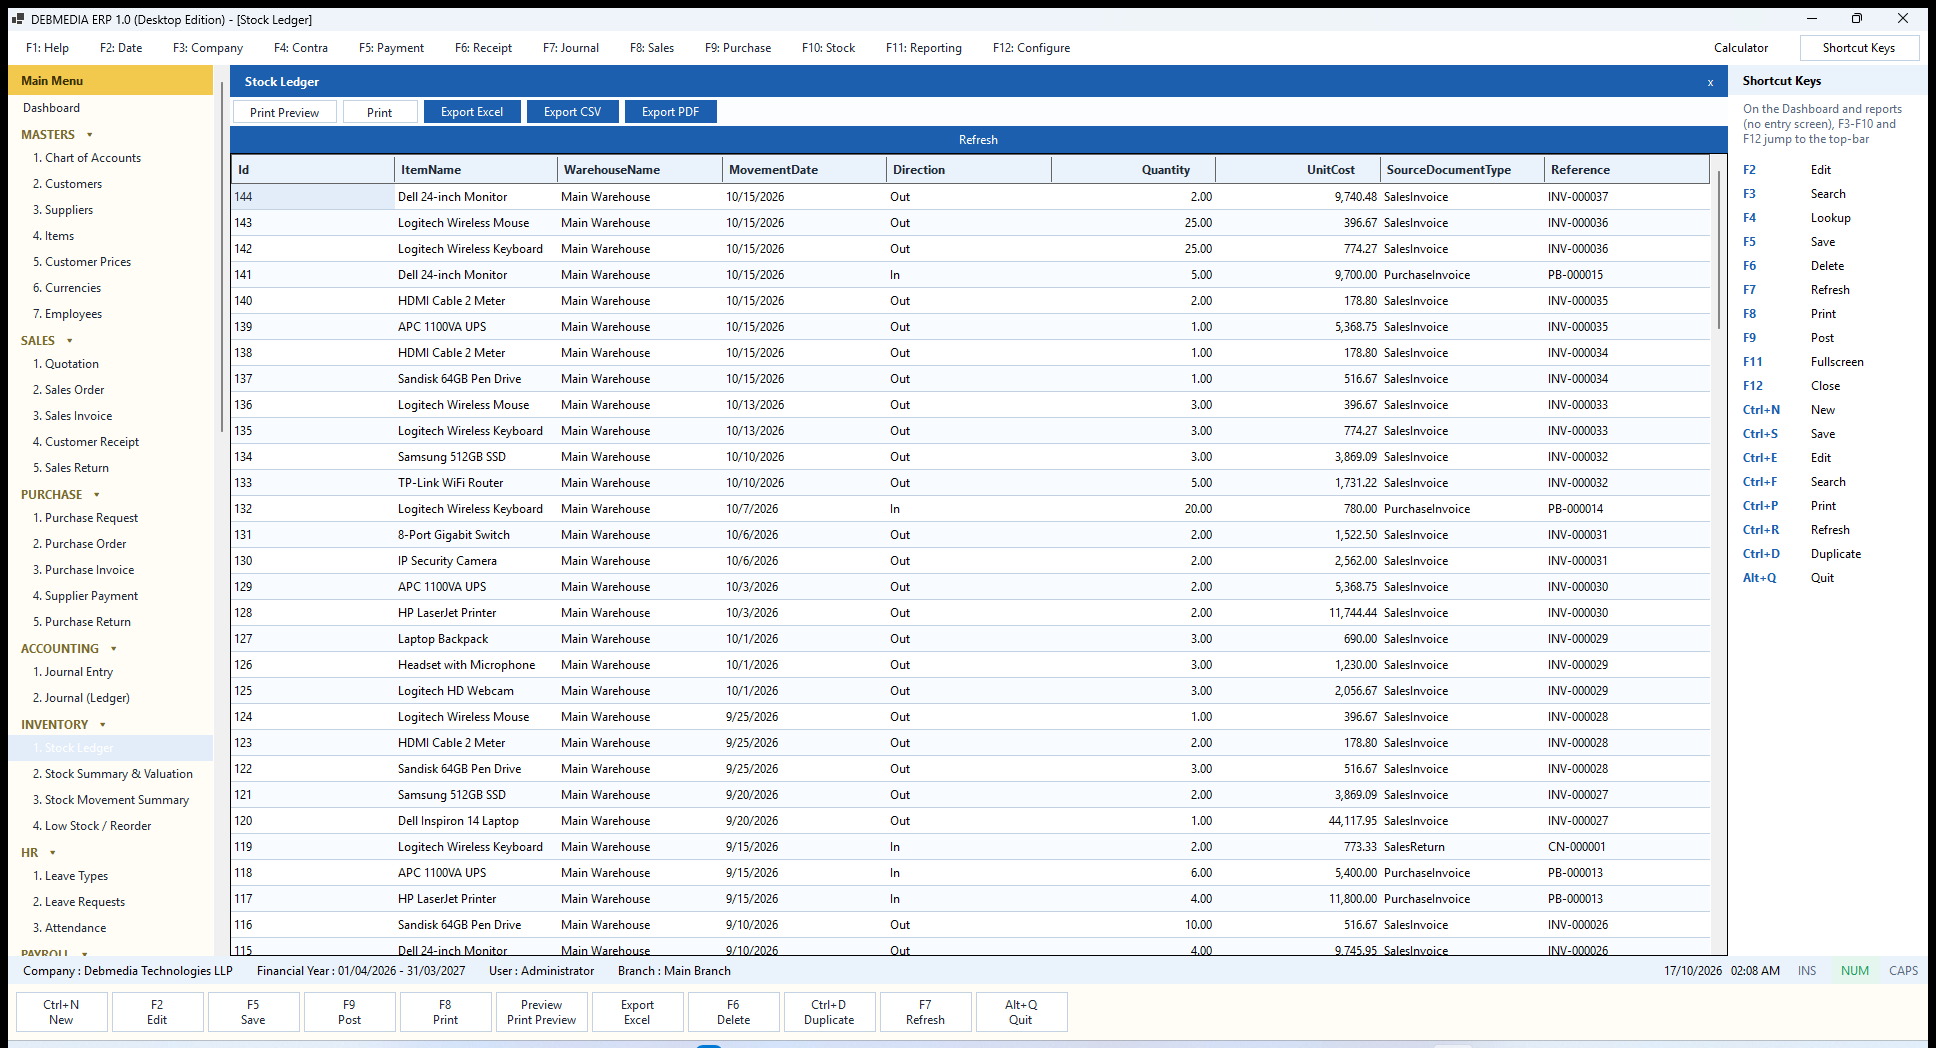
Task: Open the F9: Purchase menu
Action: click(x=738, y=48)
